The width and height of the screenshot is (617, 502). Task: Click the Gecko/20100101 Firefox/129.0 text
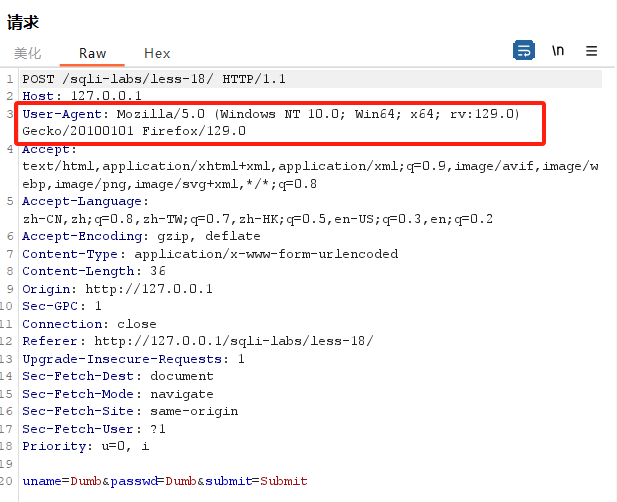click(x=134, y=131)
